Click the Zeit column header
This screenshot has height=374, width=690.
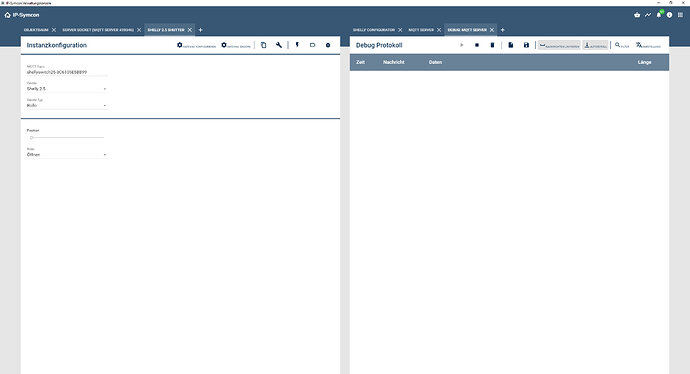360,62
